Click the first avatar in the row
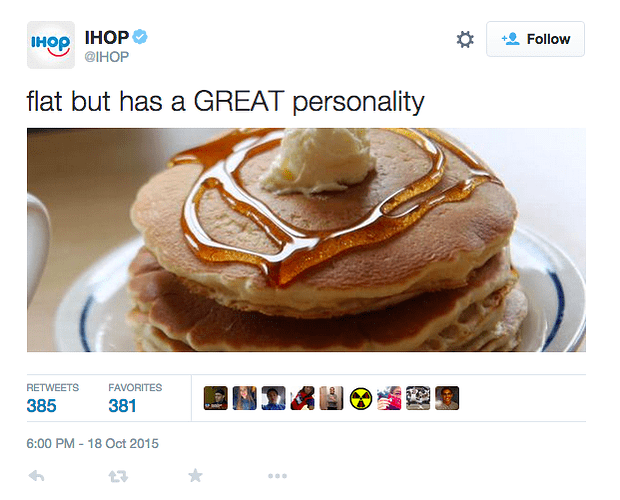The height and width of the screenshot is (500, 620). pyautogui.click(x=216, y=398)
